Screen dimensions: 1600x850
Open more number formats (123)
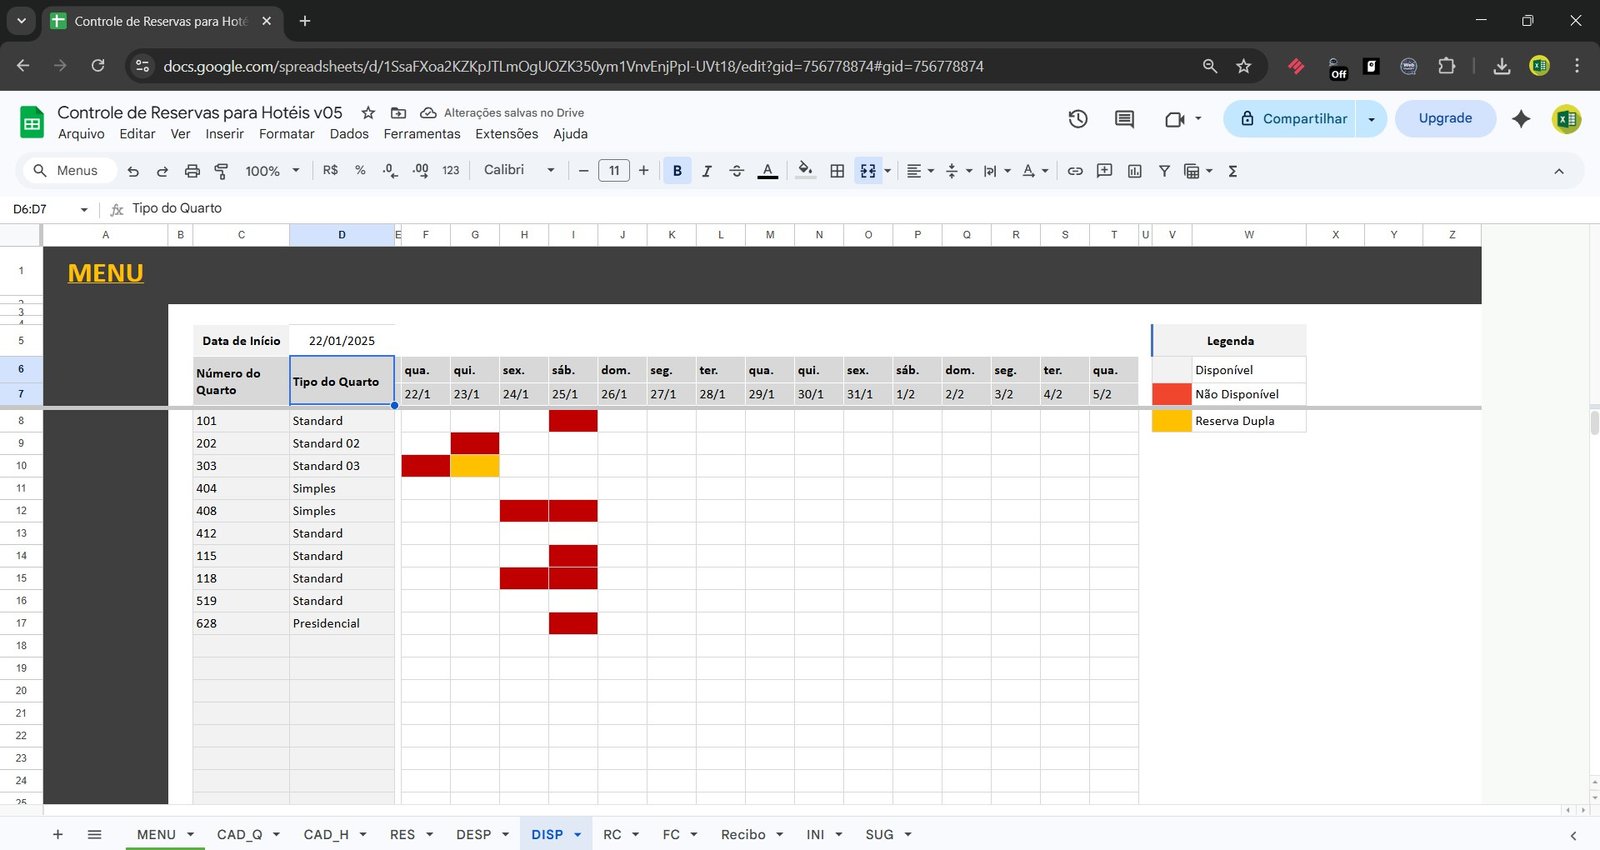(451, 171)
